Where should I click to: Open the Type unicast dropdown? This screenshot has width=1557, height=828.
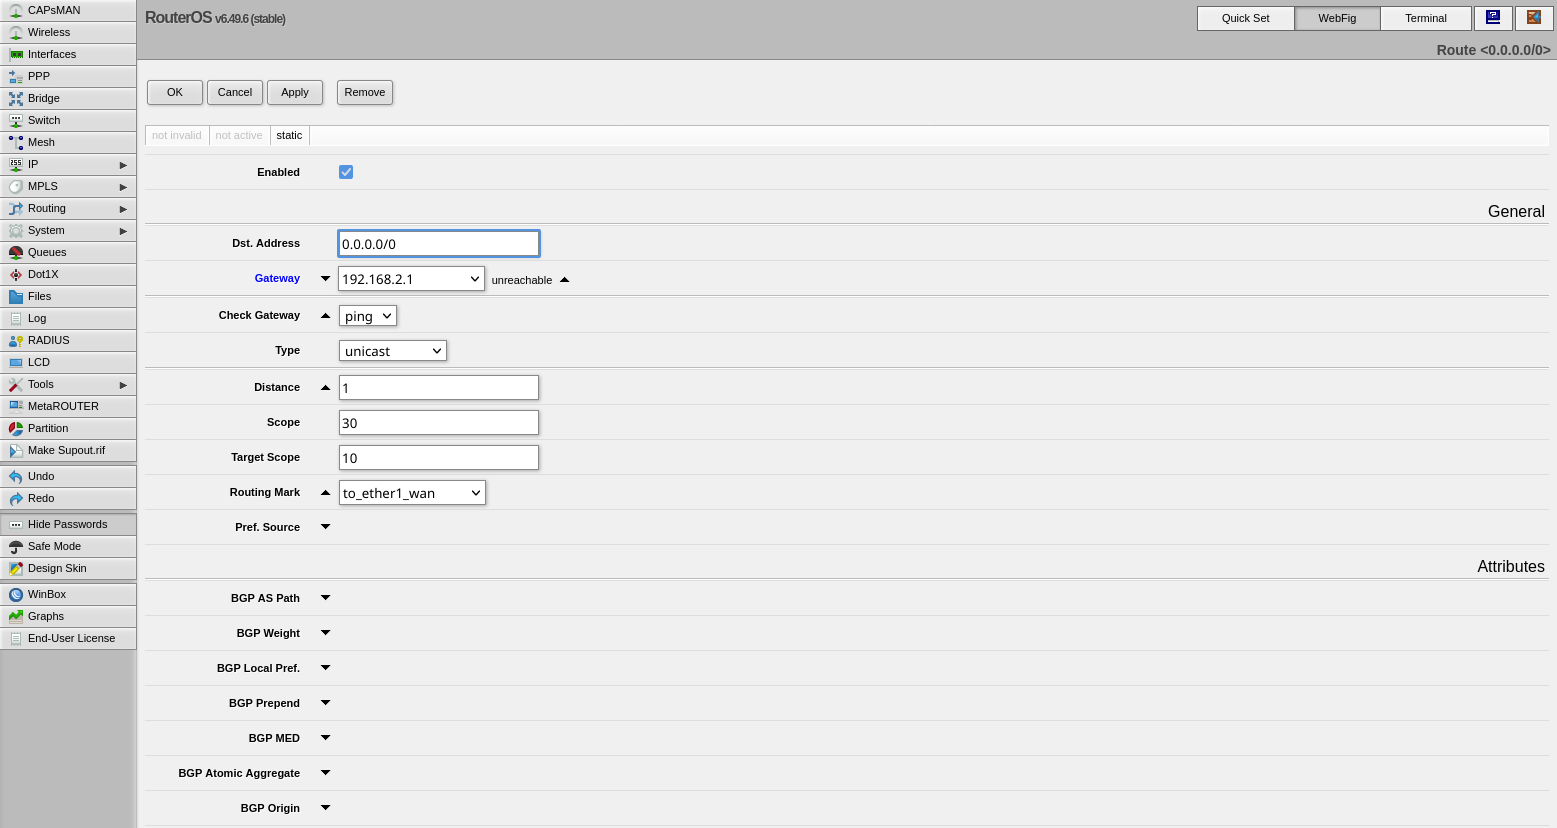392,350
